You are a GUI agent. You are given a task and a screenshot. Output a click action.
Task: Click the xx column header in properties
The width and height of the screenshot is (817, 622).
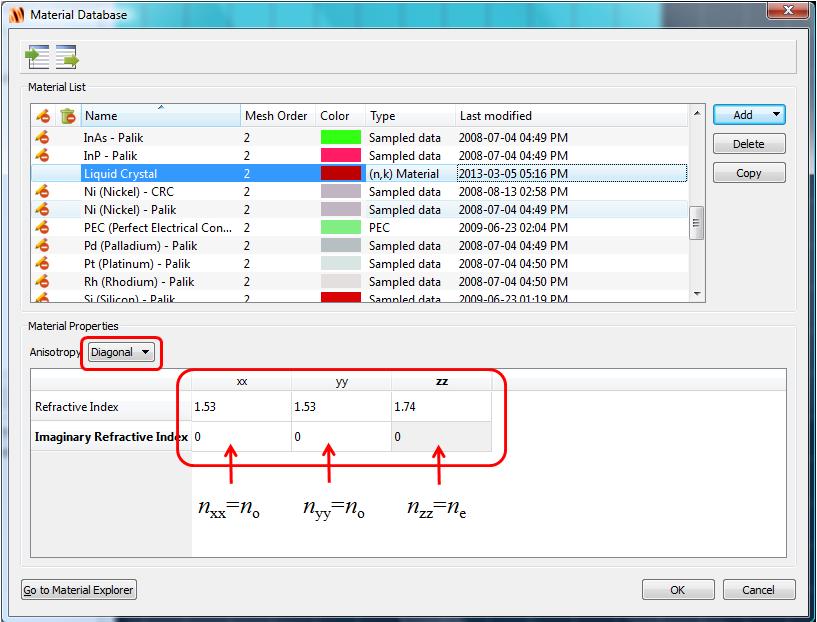click(x=241, y=381)
